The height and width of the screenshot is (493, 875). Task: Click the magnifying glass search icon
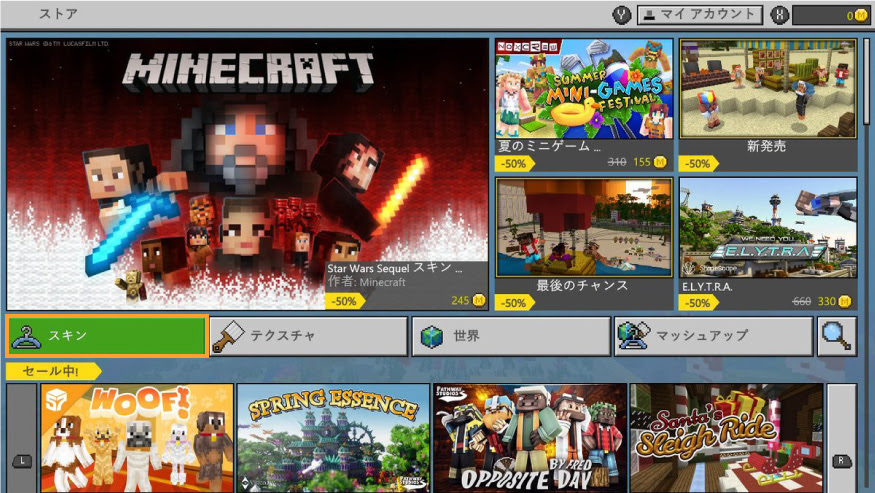coord(836,336)
